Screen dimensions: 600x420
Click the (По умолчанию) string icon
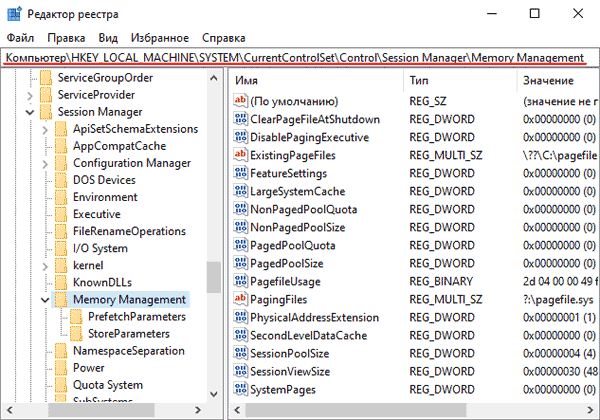pyautogui.click(x=240, y=101)
